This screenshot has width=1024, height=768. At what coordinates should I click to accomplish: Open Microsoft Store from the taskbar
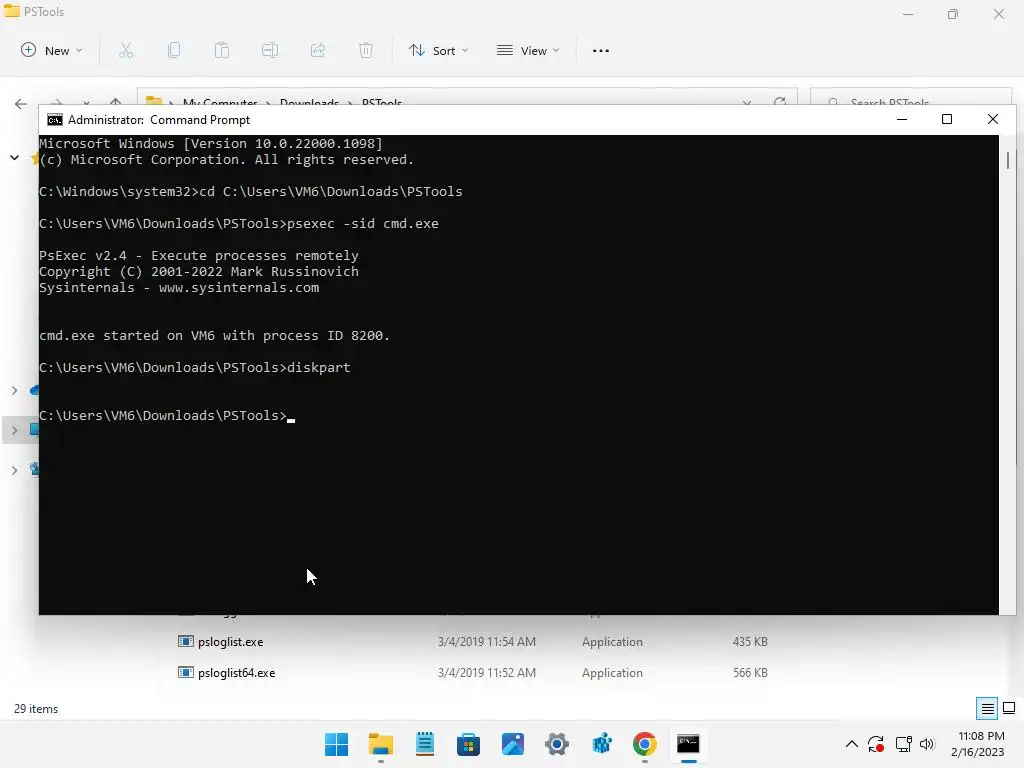pos(468,744)
